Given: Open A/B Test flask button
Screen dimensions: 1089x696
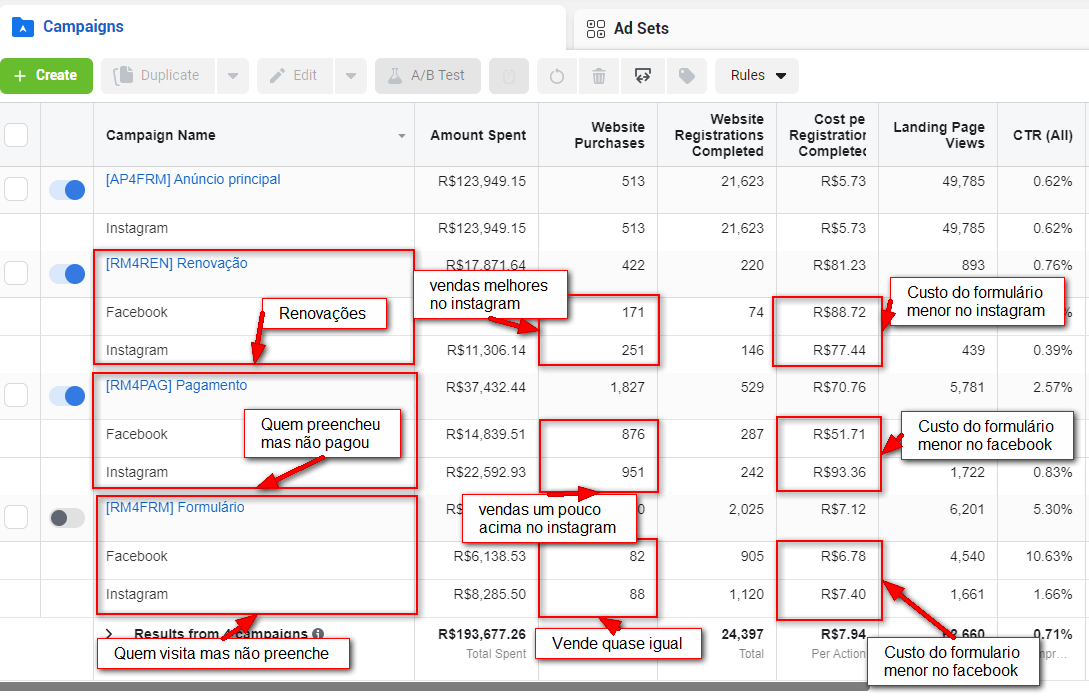Looking at the screenshot, I should (427, 76).
